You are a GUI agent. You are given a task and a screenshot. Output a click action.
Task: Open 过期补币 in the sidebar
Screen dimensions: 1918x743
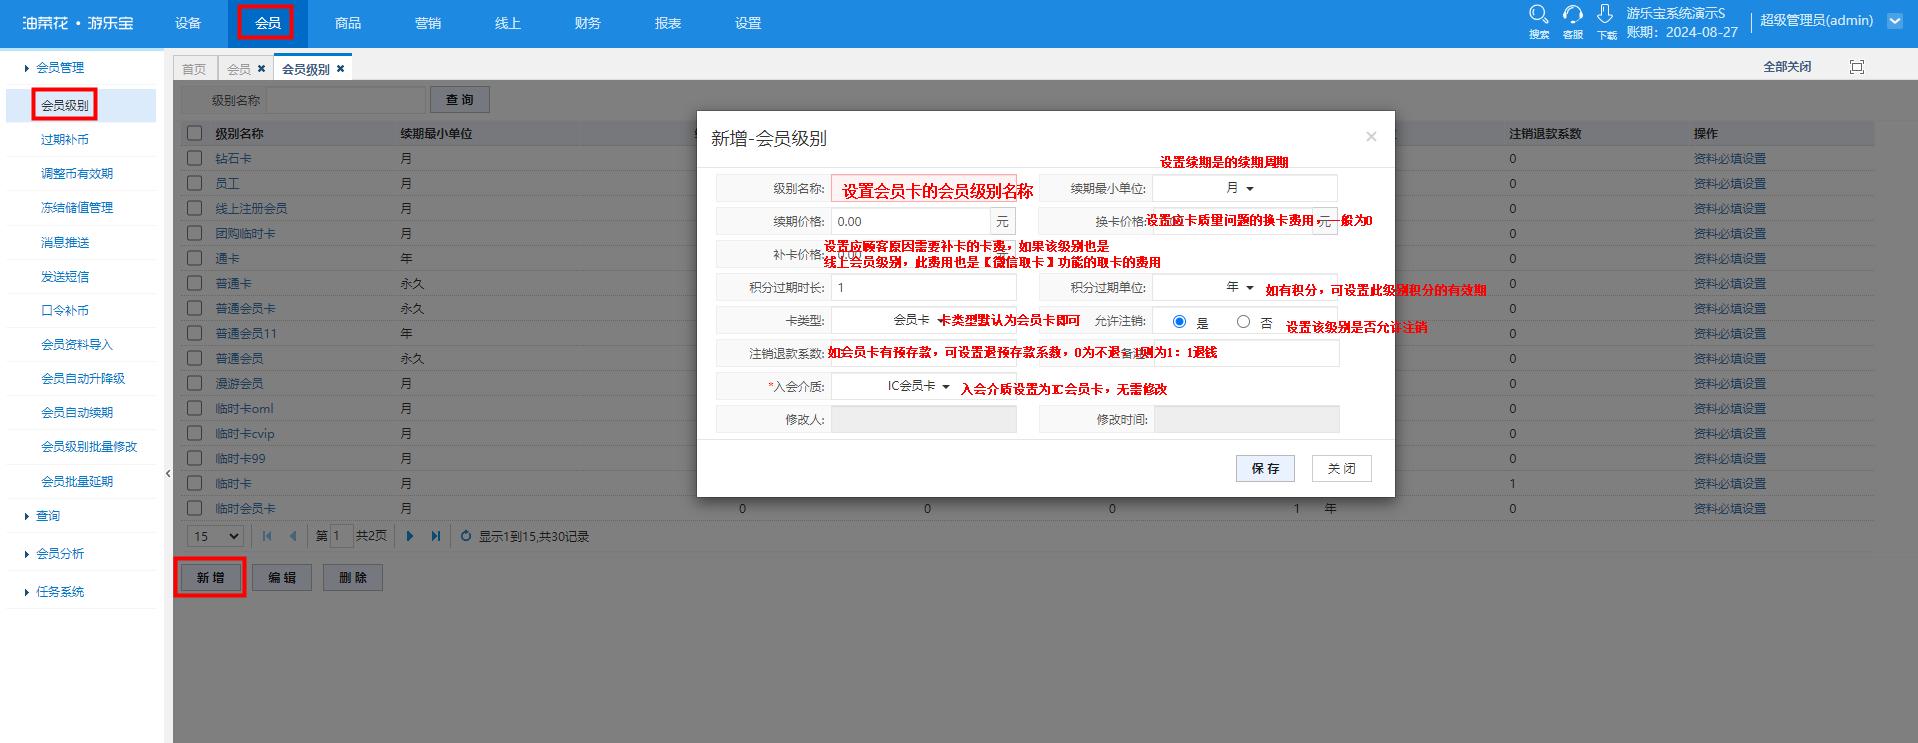65,140
